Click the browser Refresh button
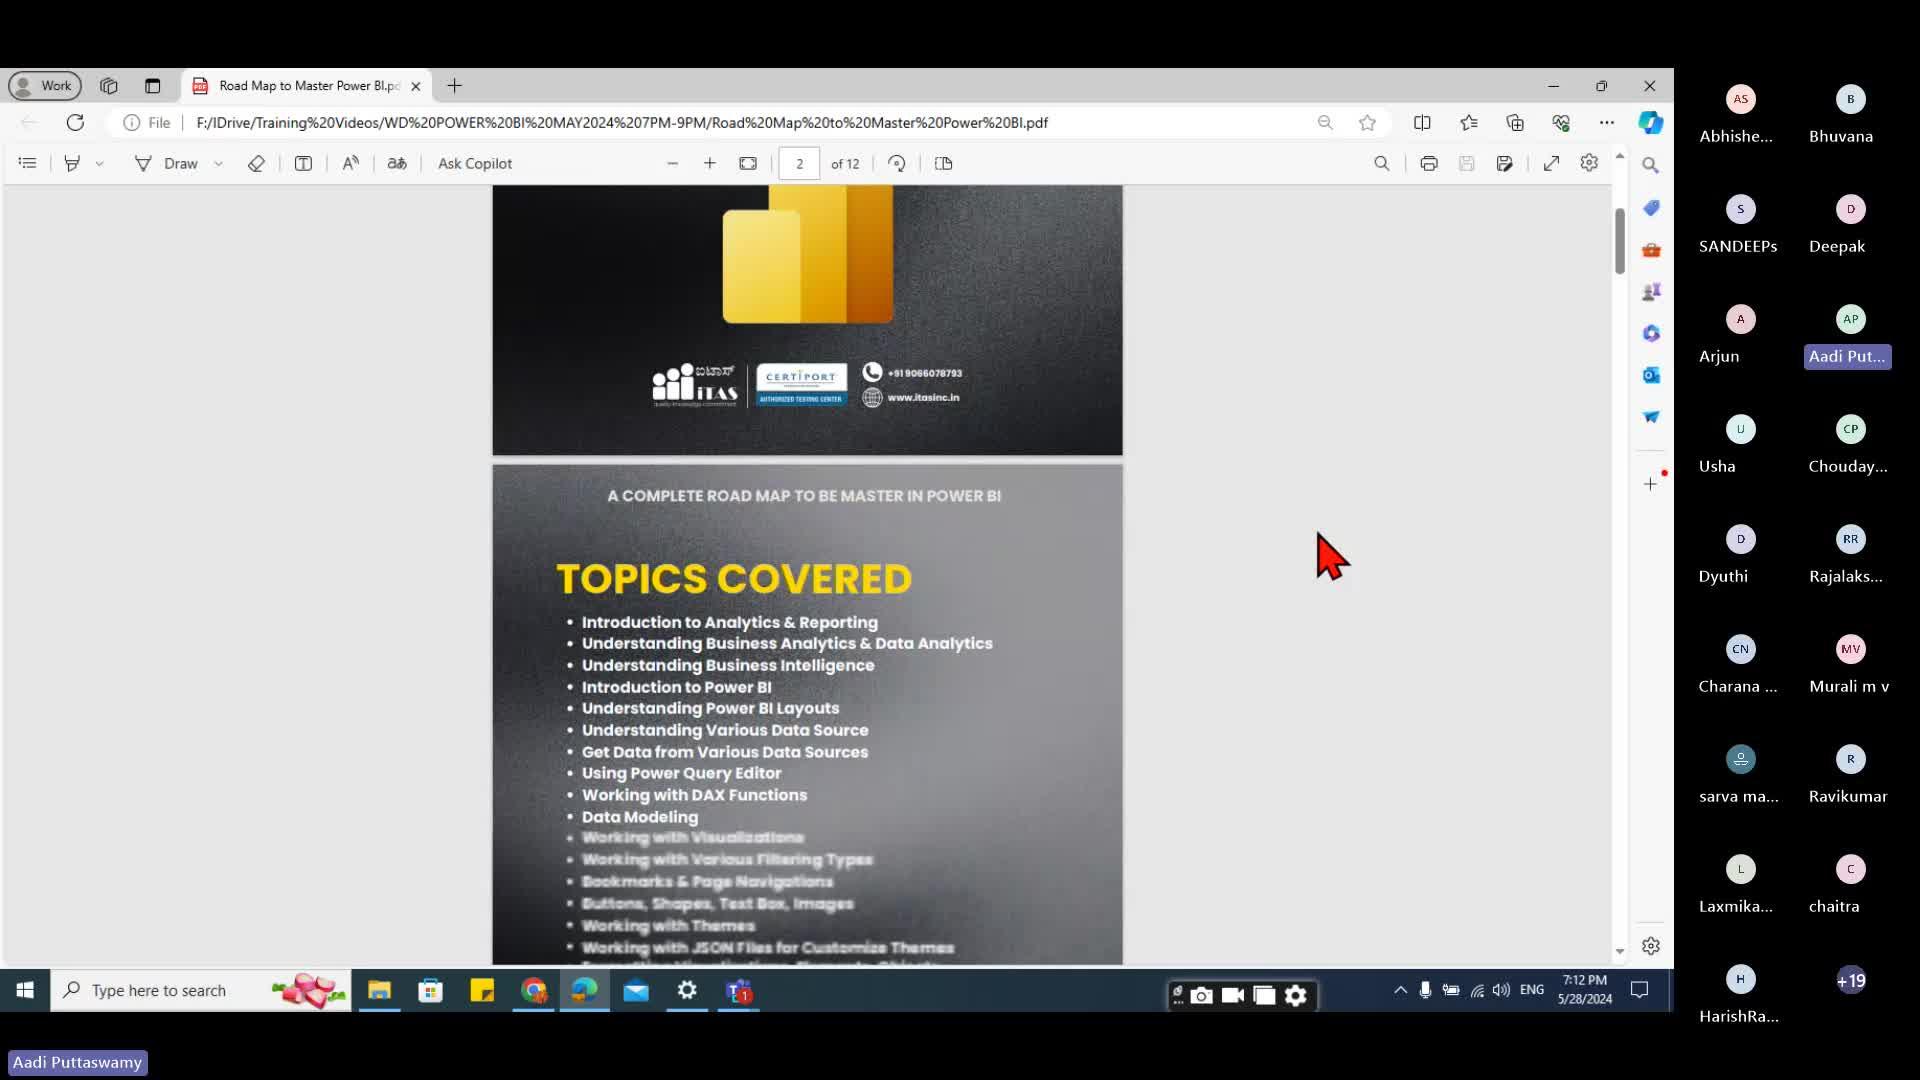 [75, 122]
